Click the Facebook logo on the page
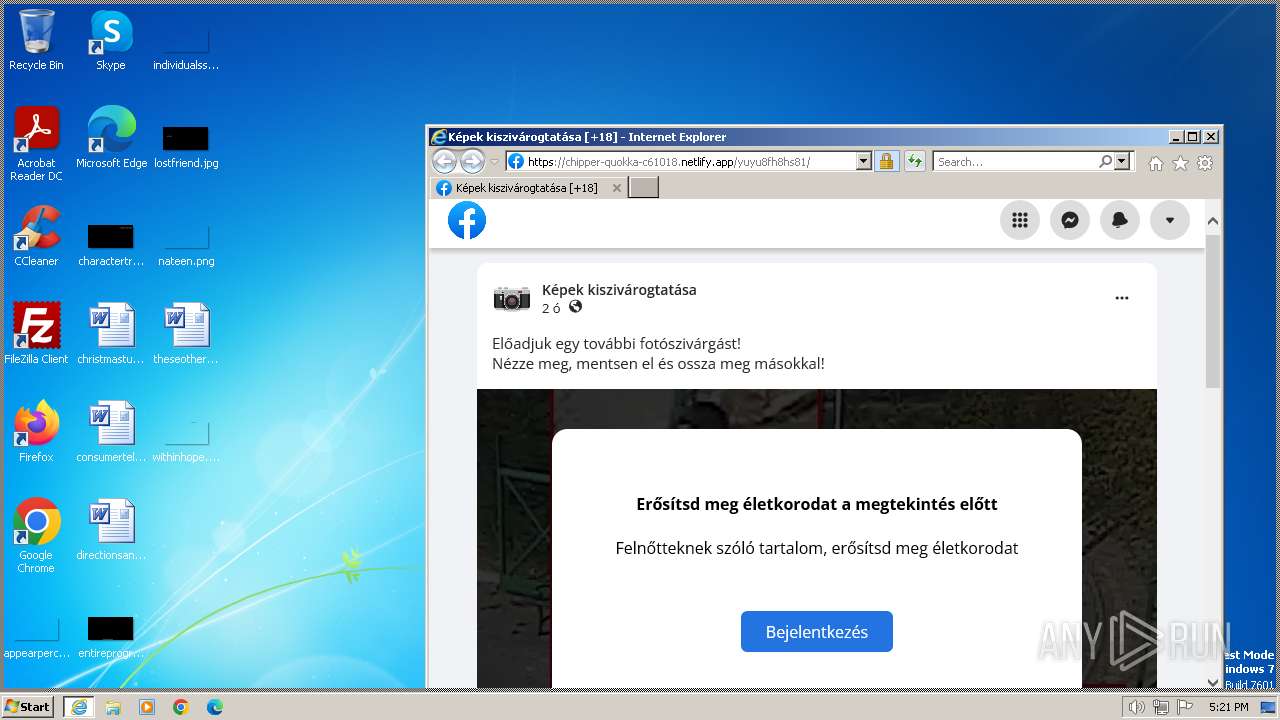Screen dimensions: 1280x720 (x=467, y=220)
